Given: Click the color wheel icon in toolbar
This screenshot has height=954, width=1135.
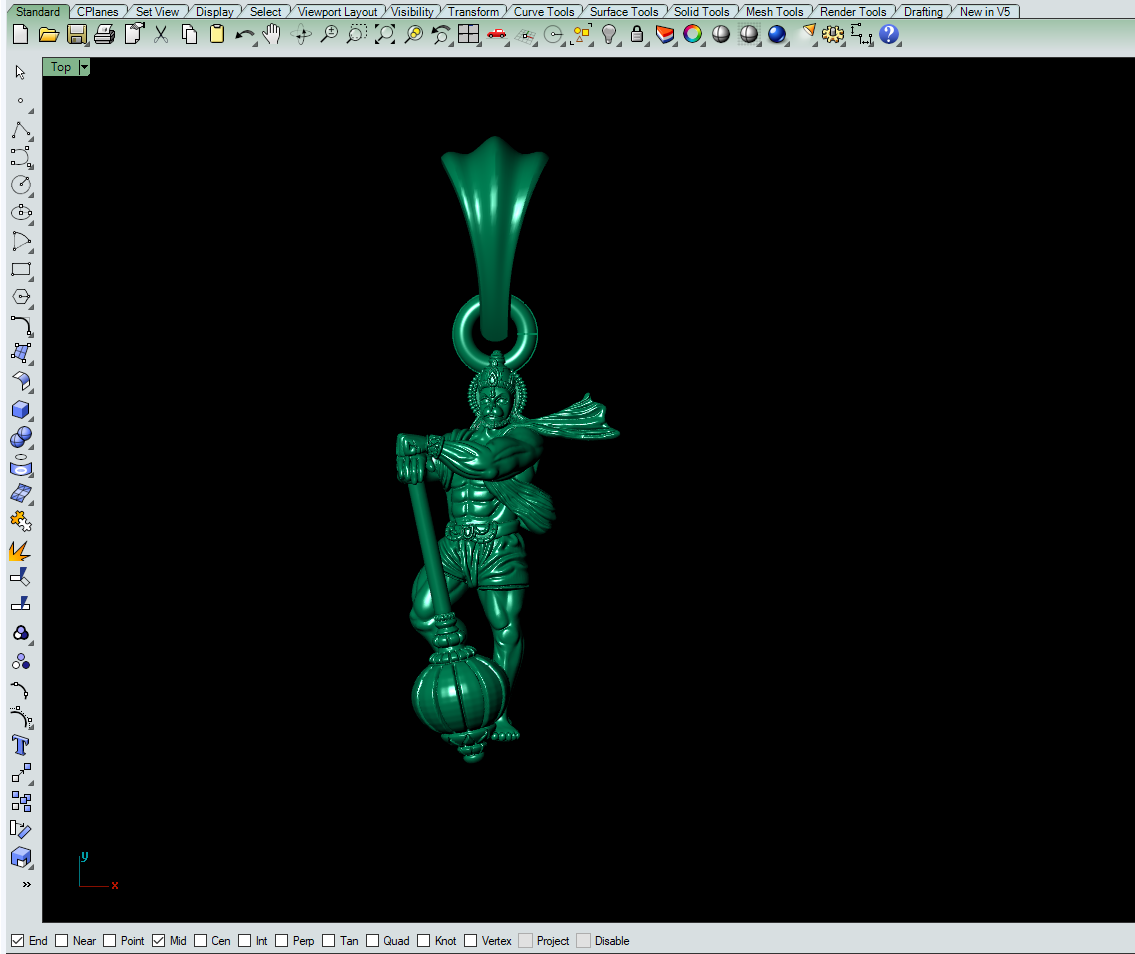Looking at the screenshot, I should coord(692,35).
